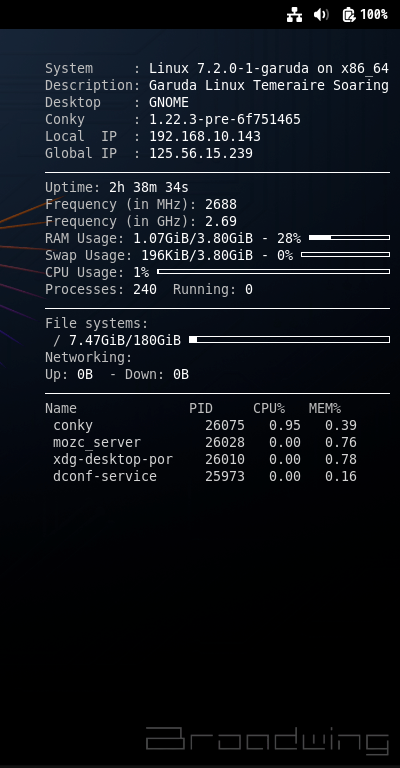Click the Name column header
400x768 pixels.
coord(61,408)
